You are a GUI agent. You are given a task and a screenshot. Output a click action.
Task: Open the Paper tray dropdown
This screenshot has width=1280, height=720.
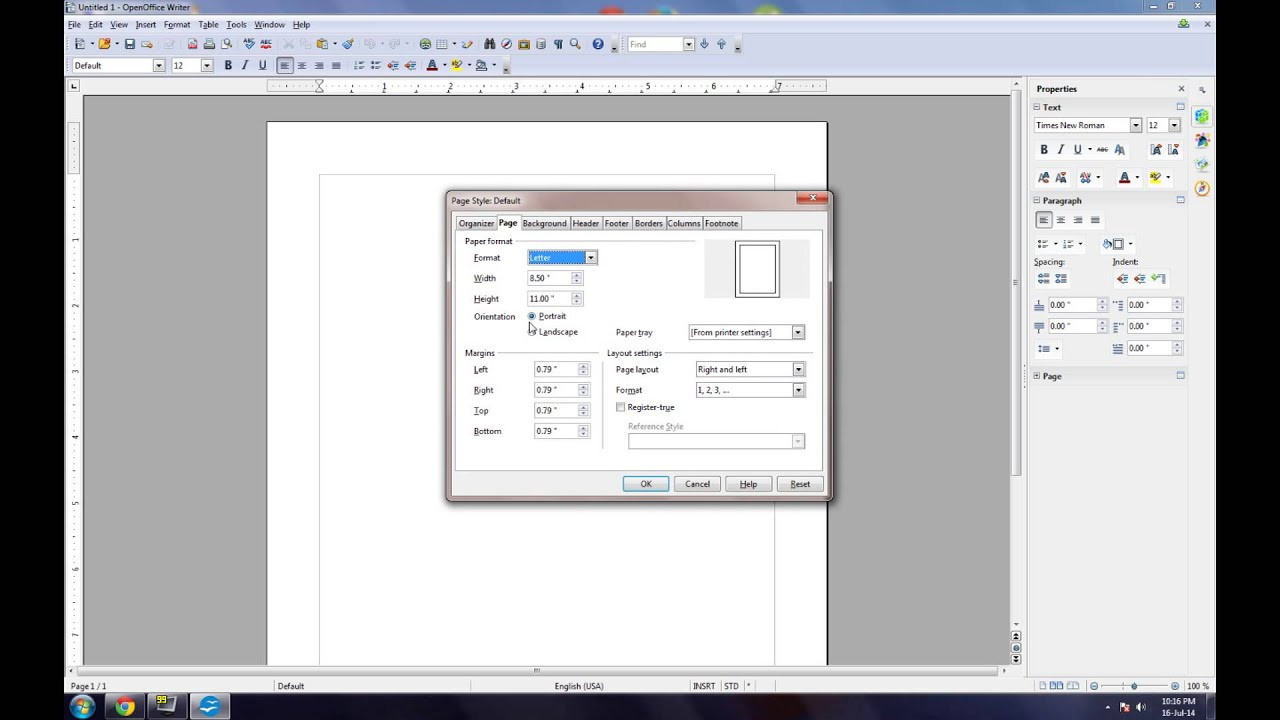coord(798,332)
